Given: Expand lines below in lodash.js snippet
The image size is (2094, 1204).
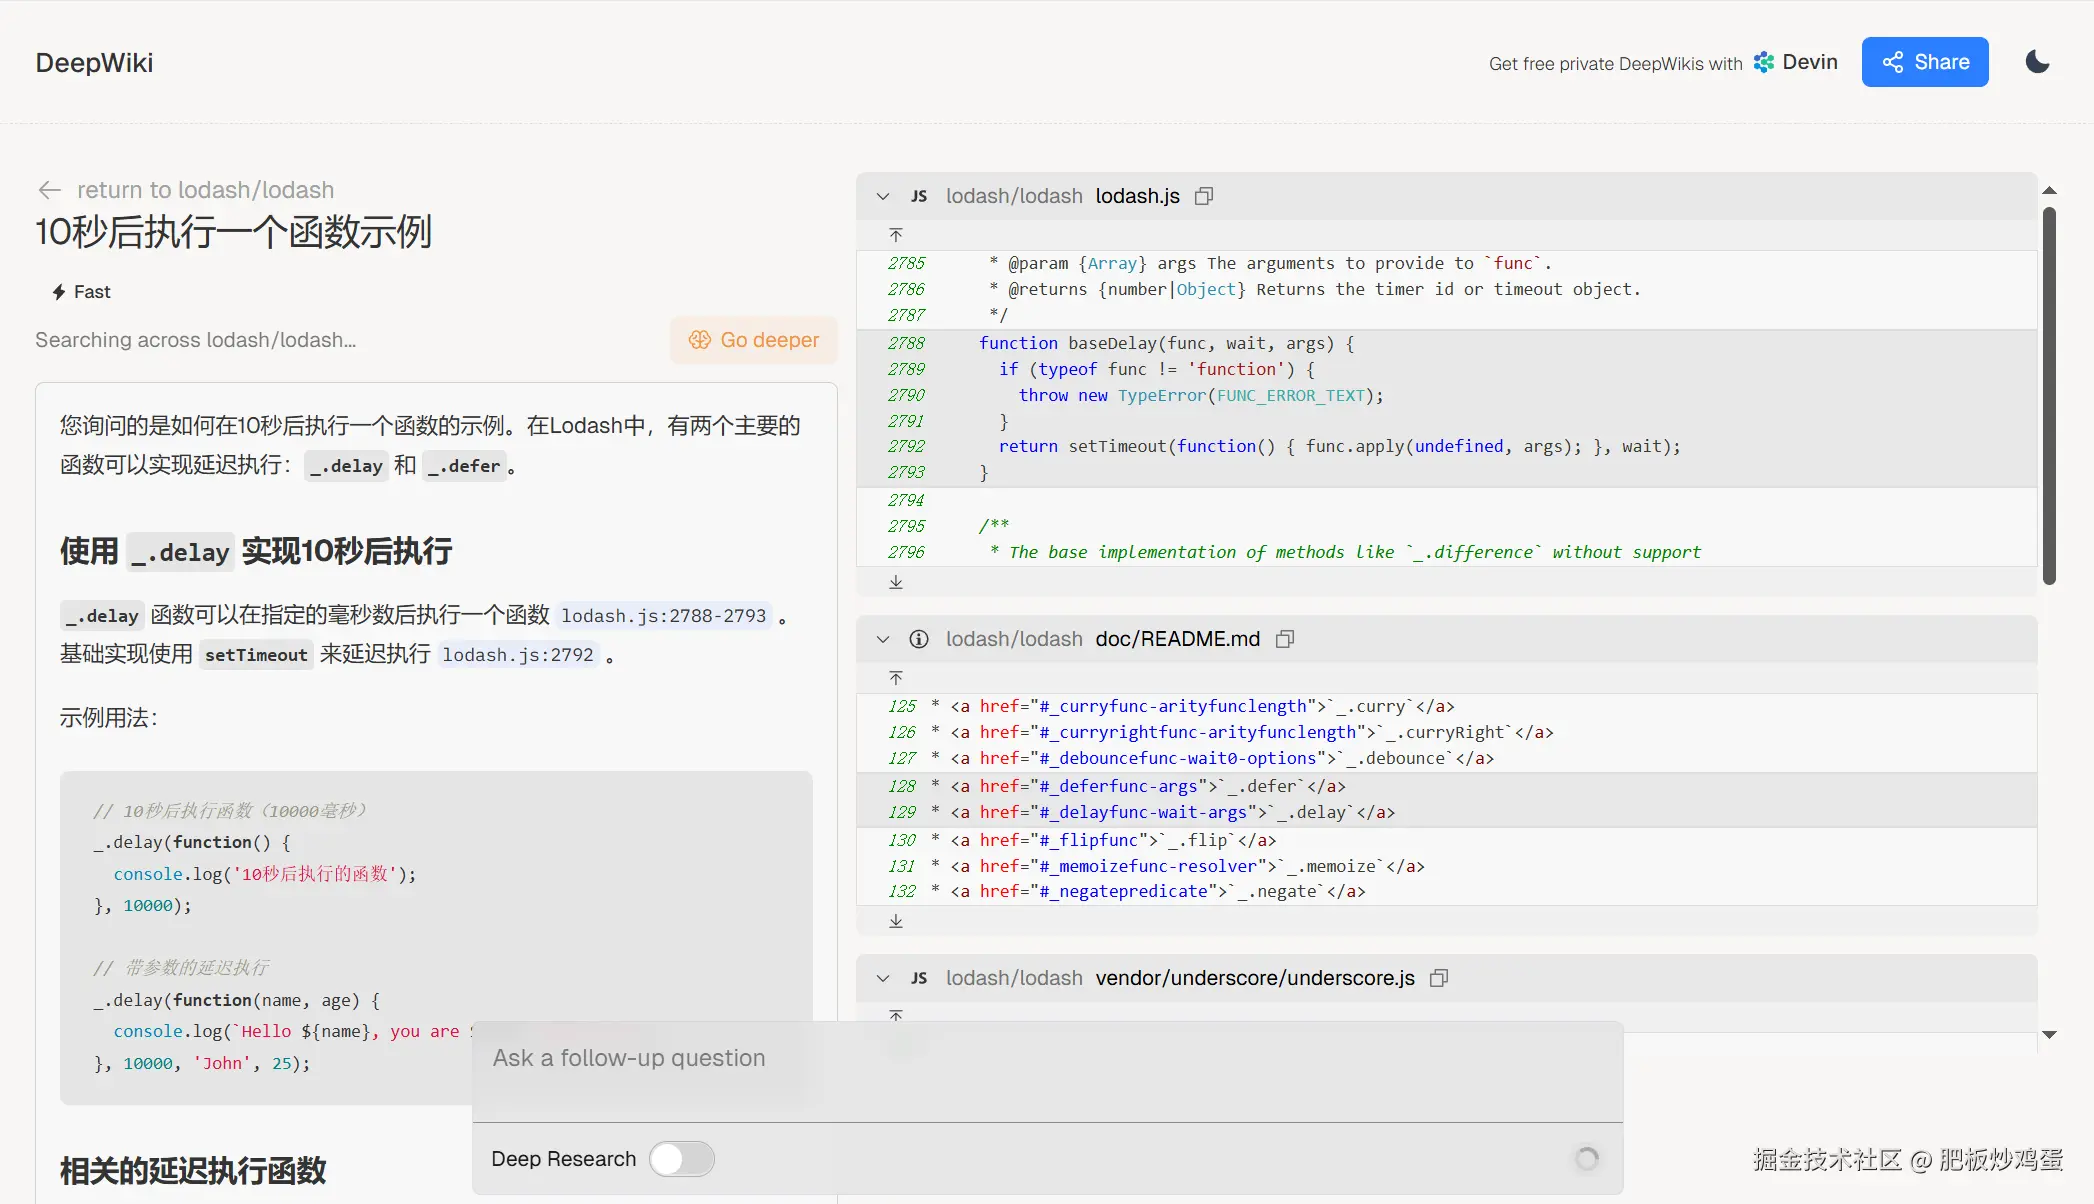Looking at the screenshot, I should click(x=896, y=582).
